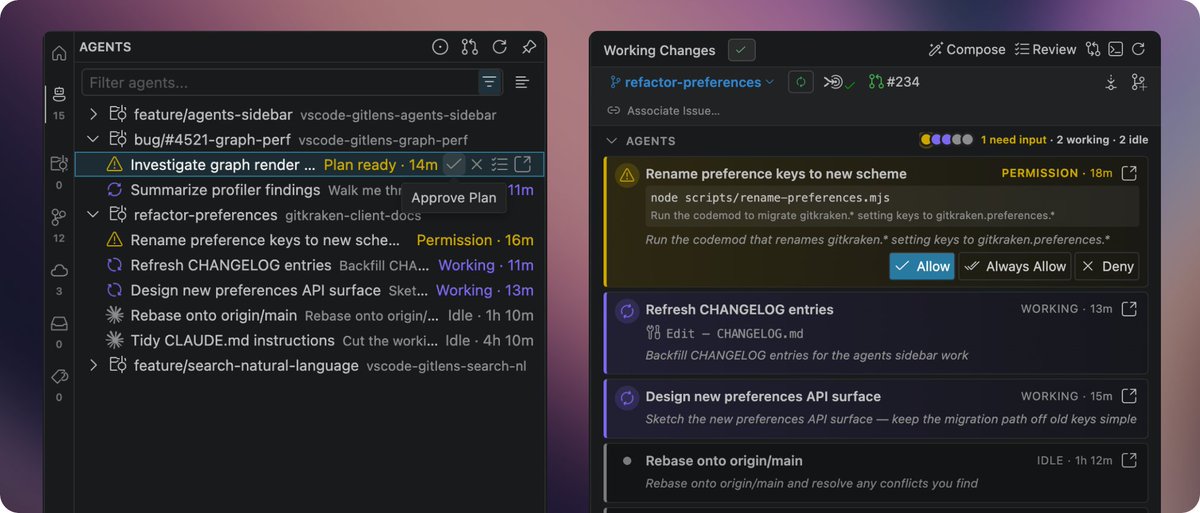Toggle the Working Changes checkmark button
1200x513 pixels.
tap(741, 49)
